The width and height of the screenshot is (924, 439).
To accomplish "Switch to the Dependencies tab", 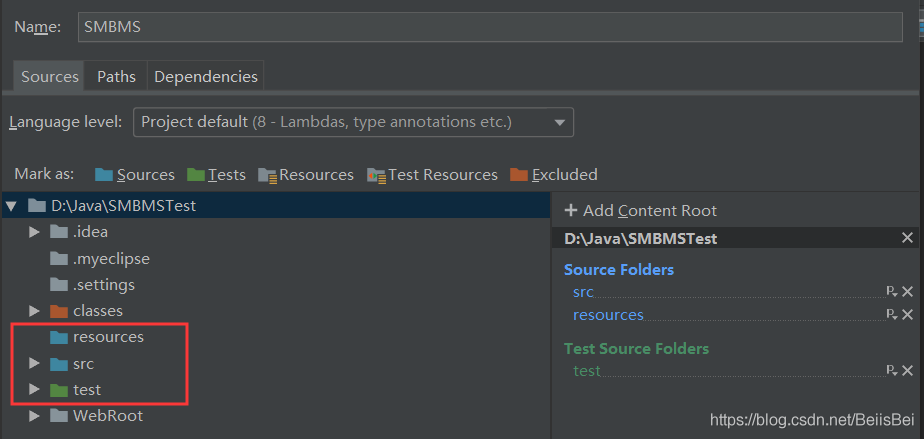I will [x=205, y=76].
